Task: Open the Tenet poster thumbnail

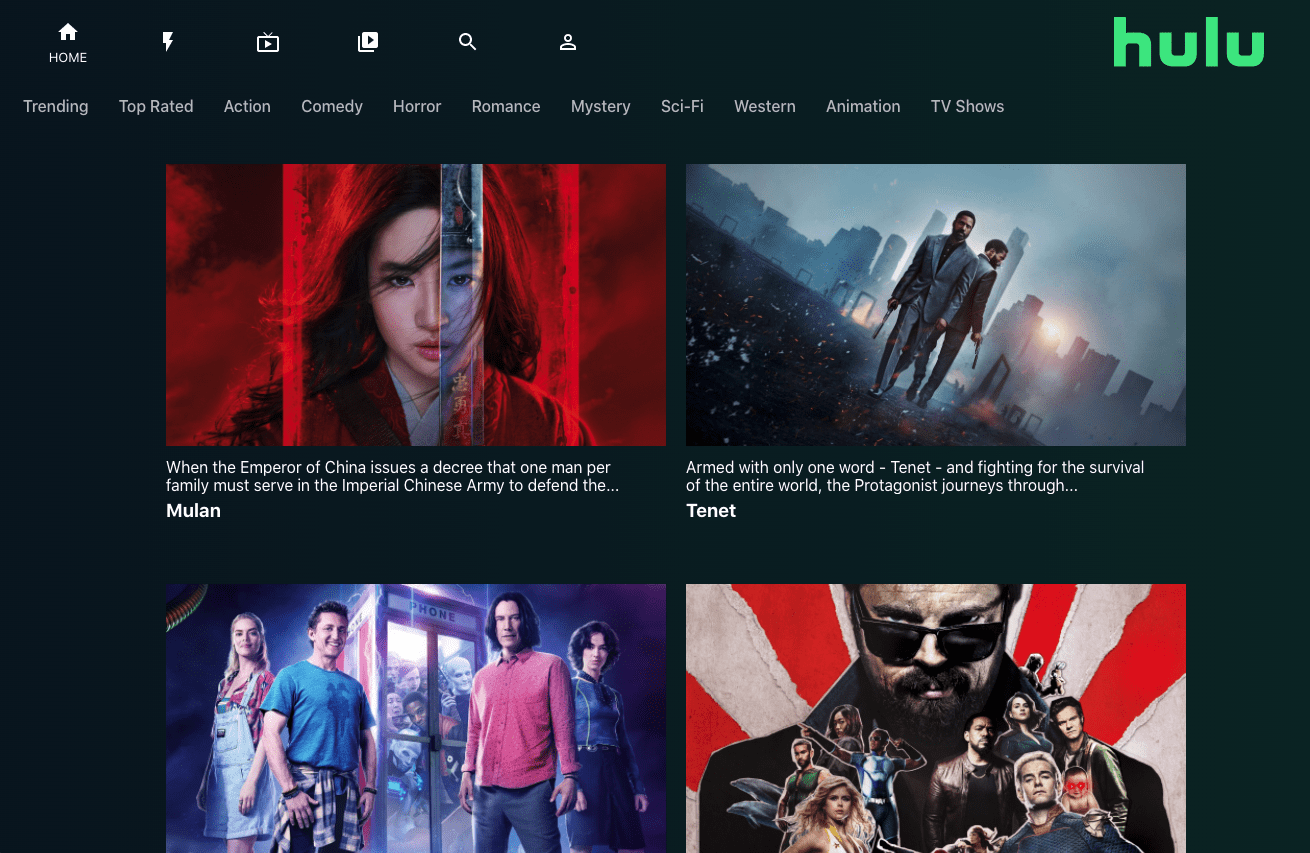Action: click(x=936, y=305)
